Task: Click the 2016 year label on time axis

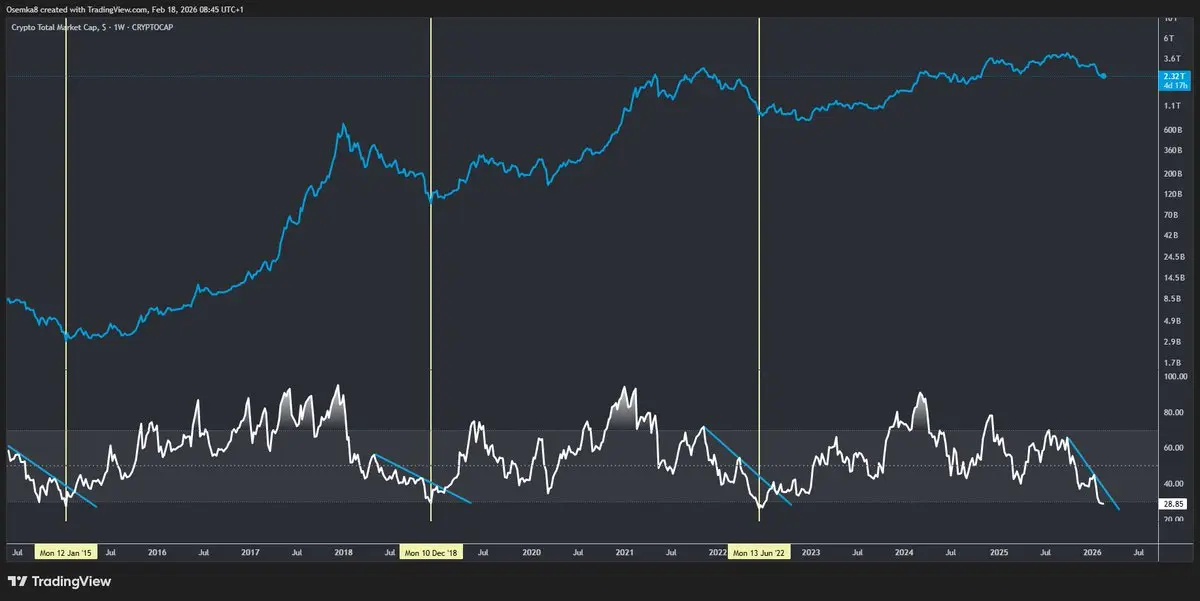Action: point(157,552)
